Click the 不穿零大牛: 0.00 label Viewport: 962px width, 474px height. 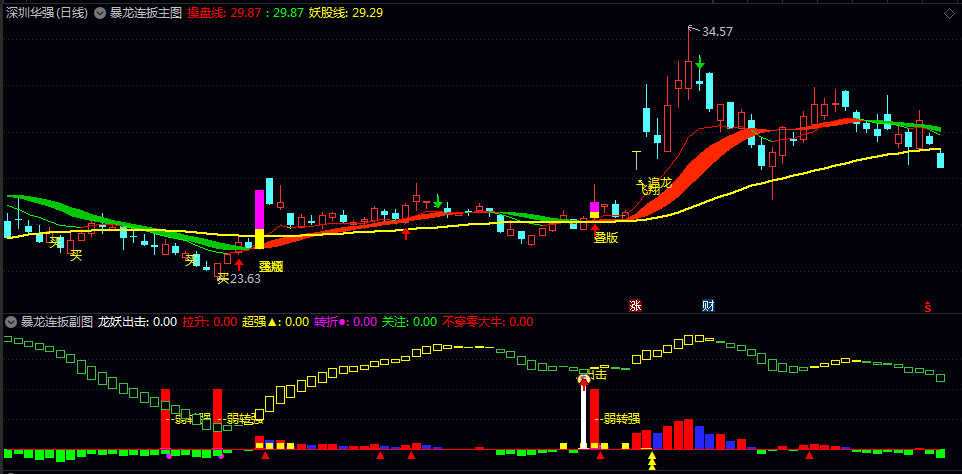488,322
